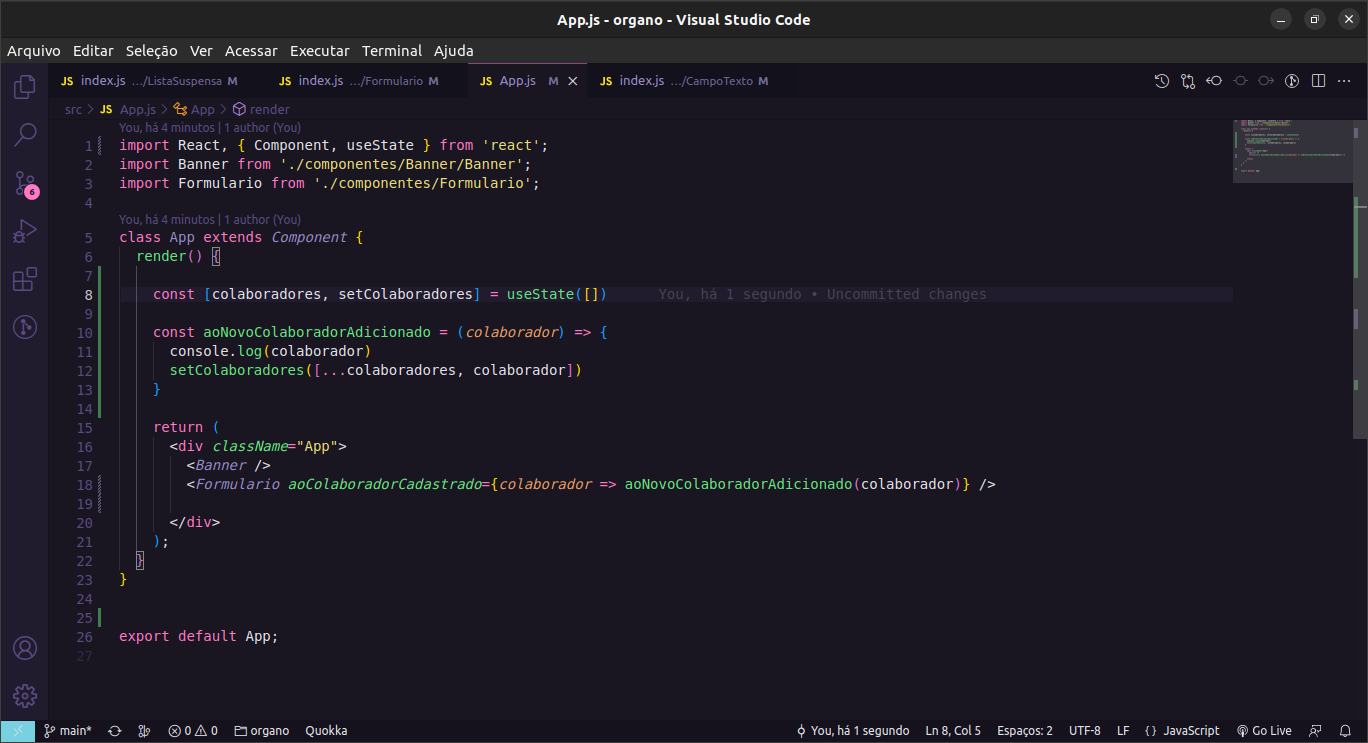Screen dimensions: 1368x743
Task: Open the Editar menu
Action: pyautogui.click(x=93, y=50)
